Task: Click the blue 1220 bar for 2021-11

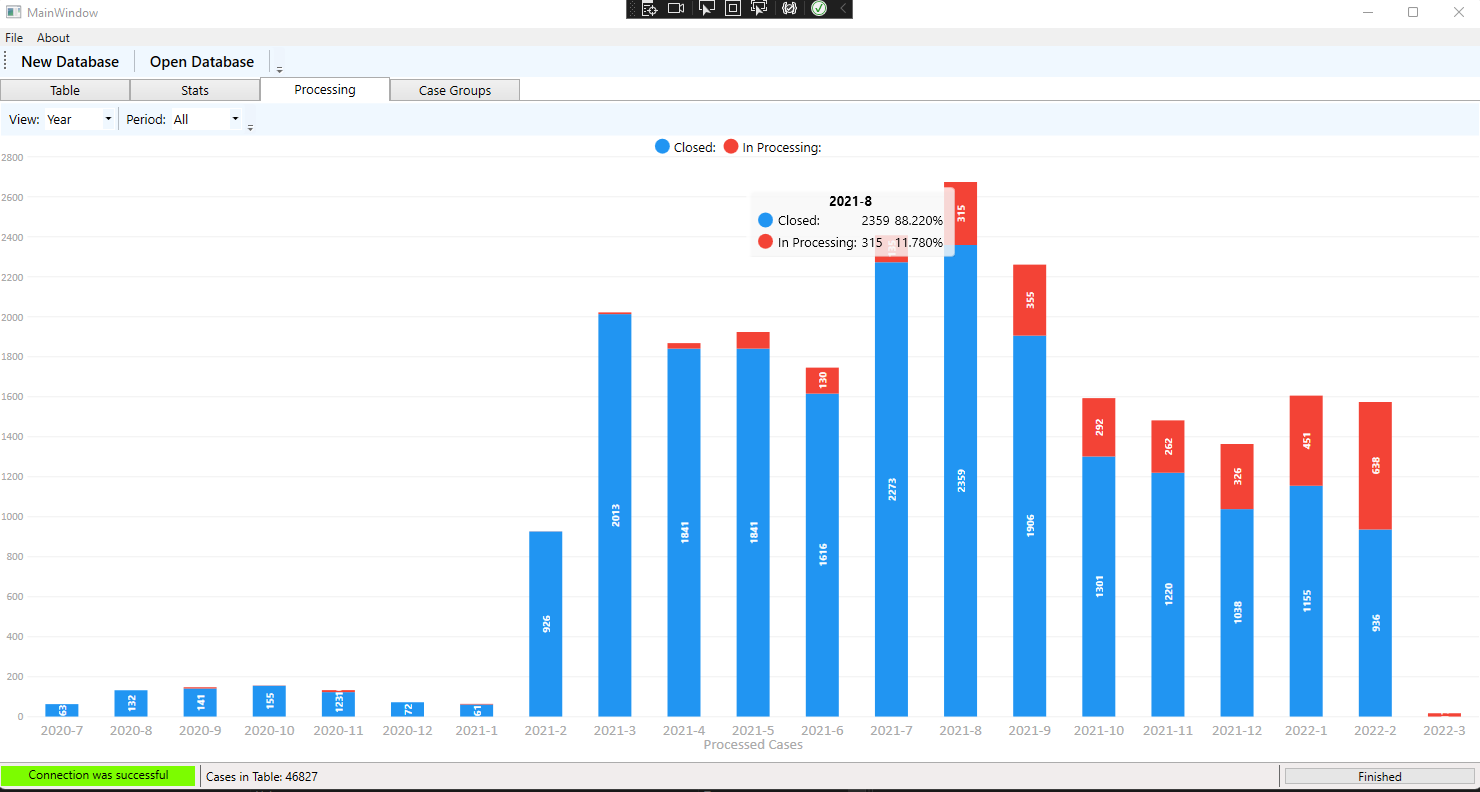Action: (1168, 595)
